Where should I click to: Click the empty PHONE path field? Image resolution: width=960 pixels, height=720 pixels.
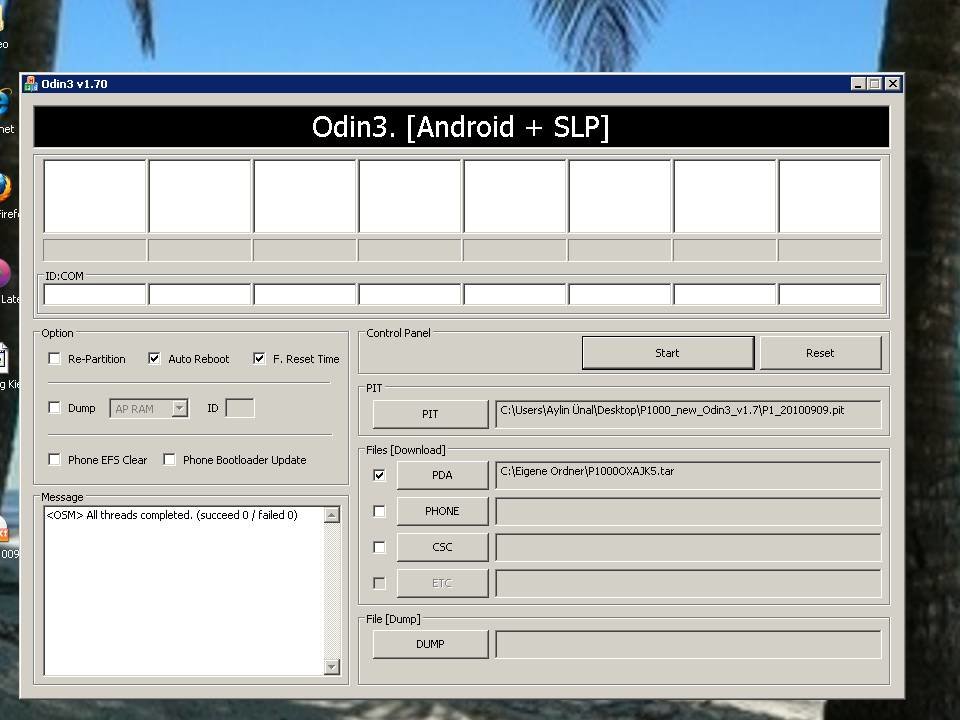(x=688, y=511)
